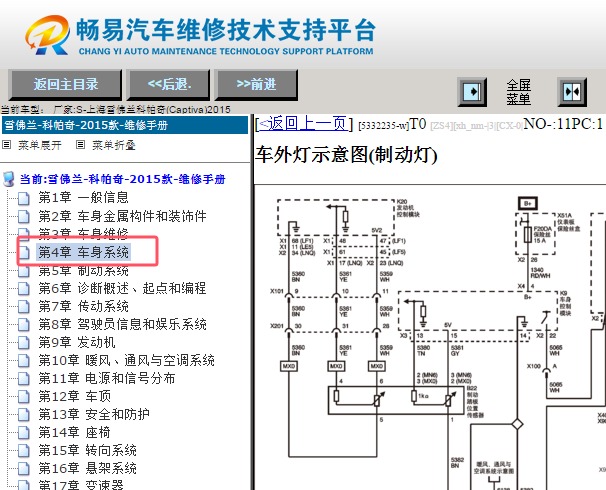Open 第10章 暖风、通风与空调系统

[126, 361]
